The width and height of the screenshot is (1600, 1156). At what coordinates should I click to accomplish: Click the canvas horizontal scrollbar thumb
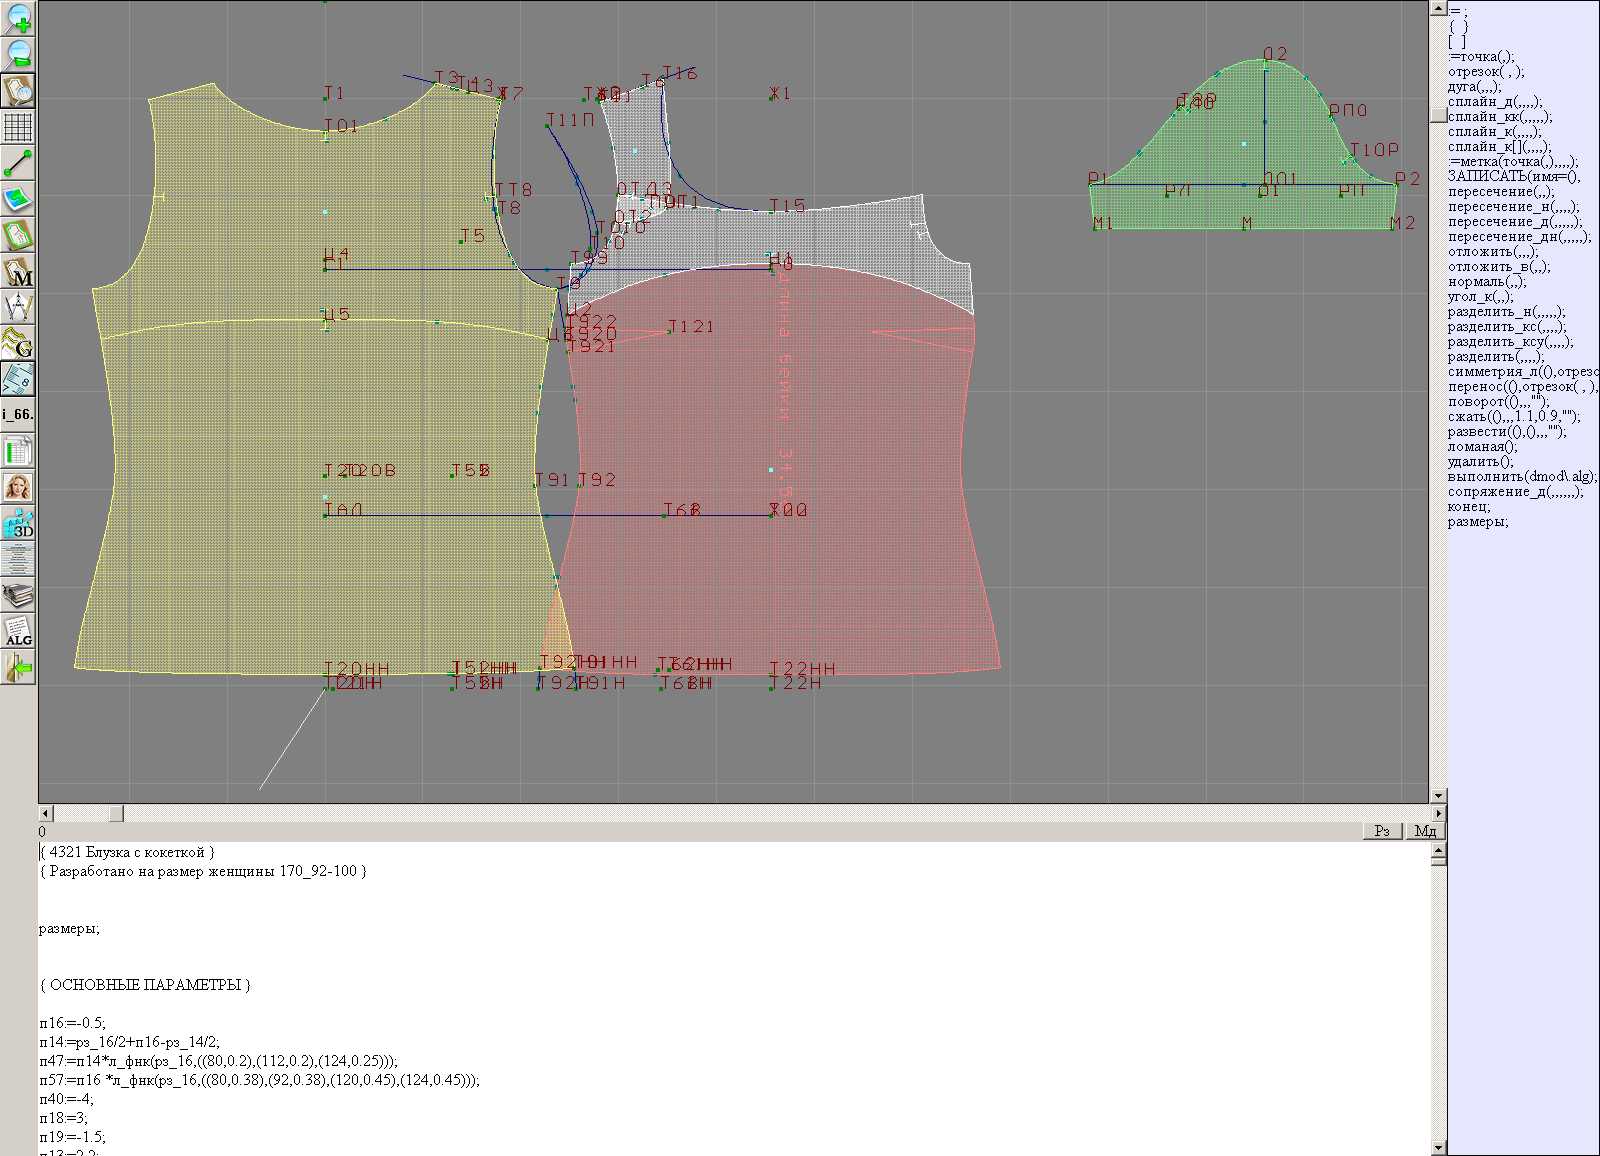[x=116, y=814]
